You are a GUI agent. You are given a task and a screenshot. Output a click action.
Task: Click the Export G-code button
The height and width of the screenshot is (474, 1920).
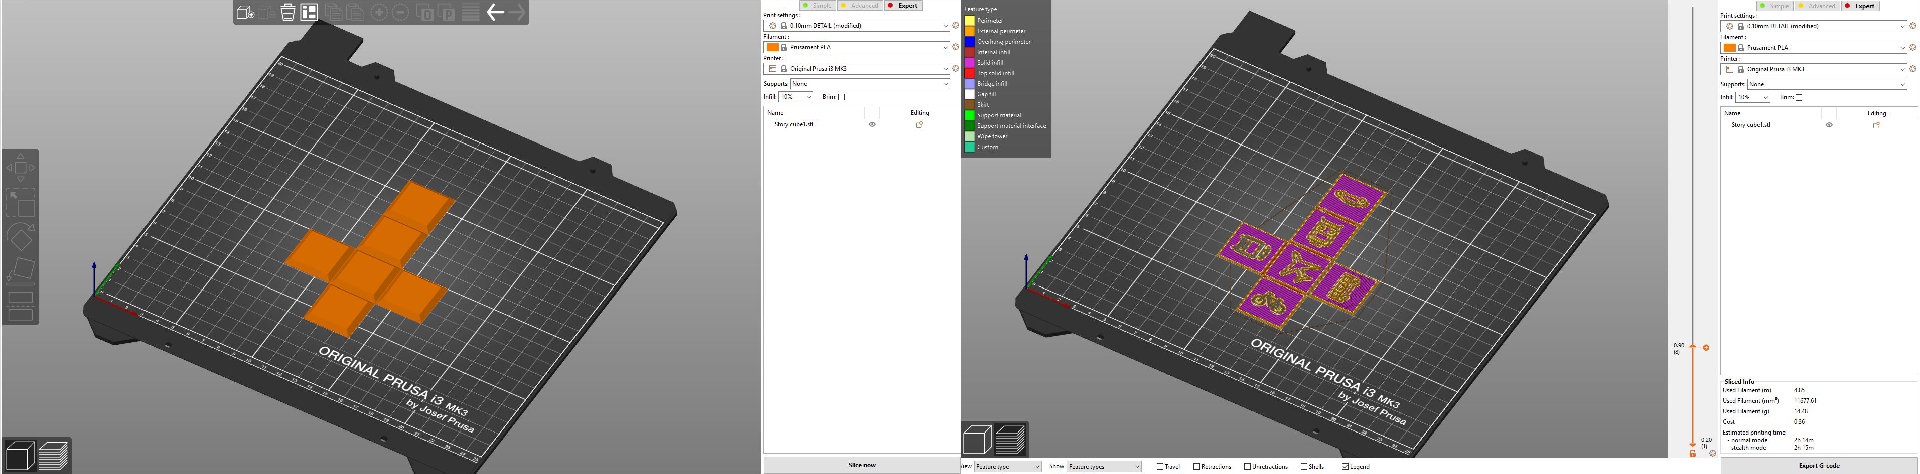coord(1819,466)
